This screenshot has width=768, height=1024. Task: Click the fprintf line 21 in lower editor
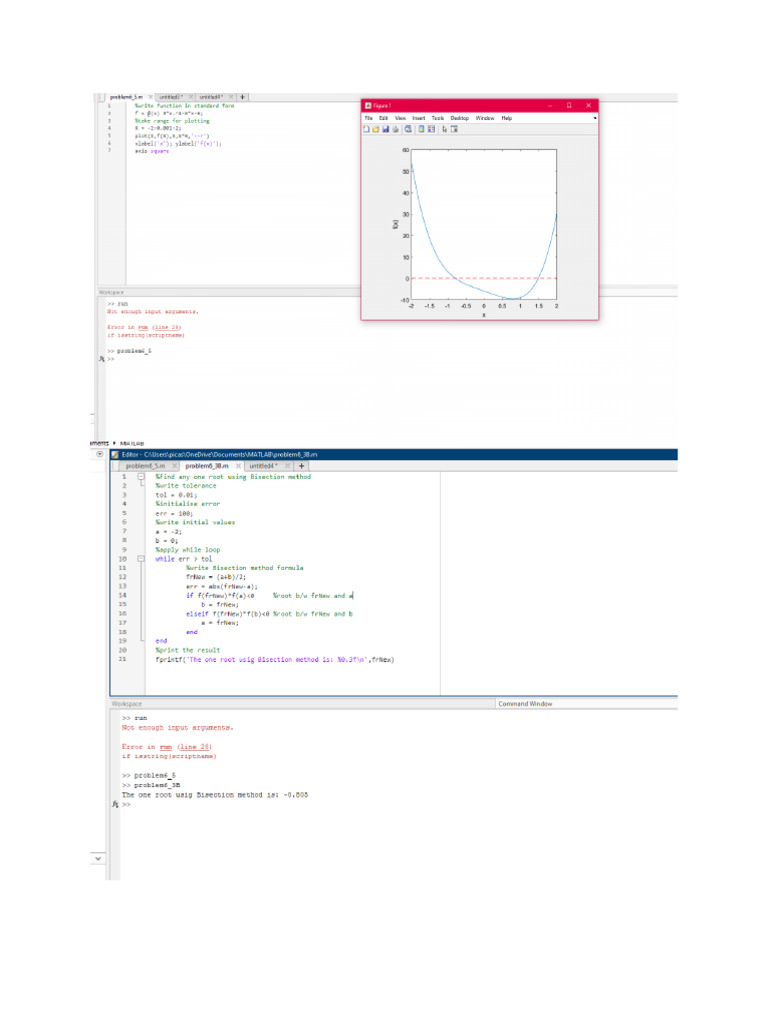tap(274, 660)
